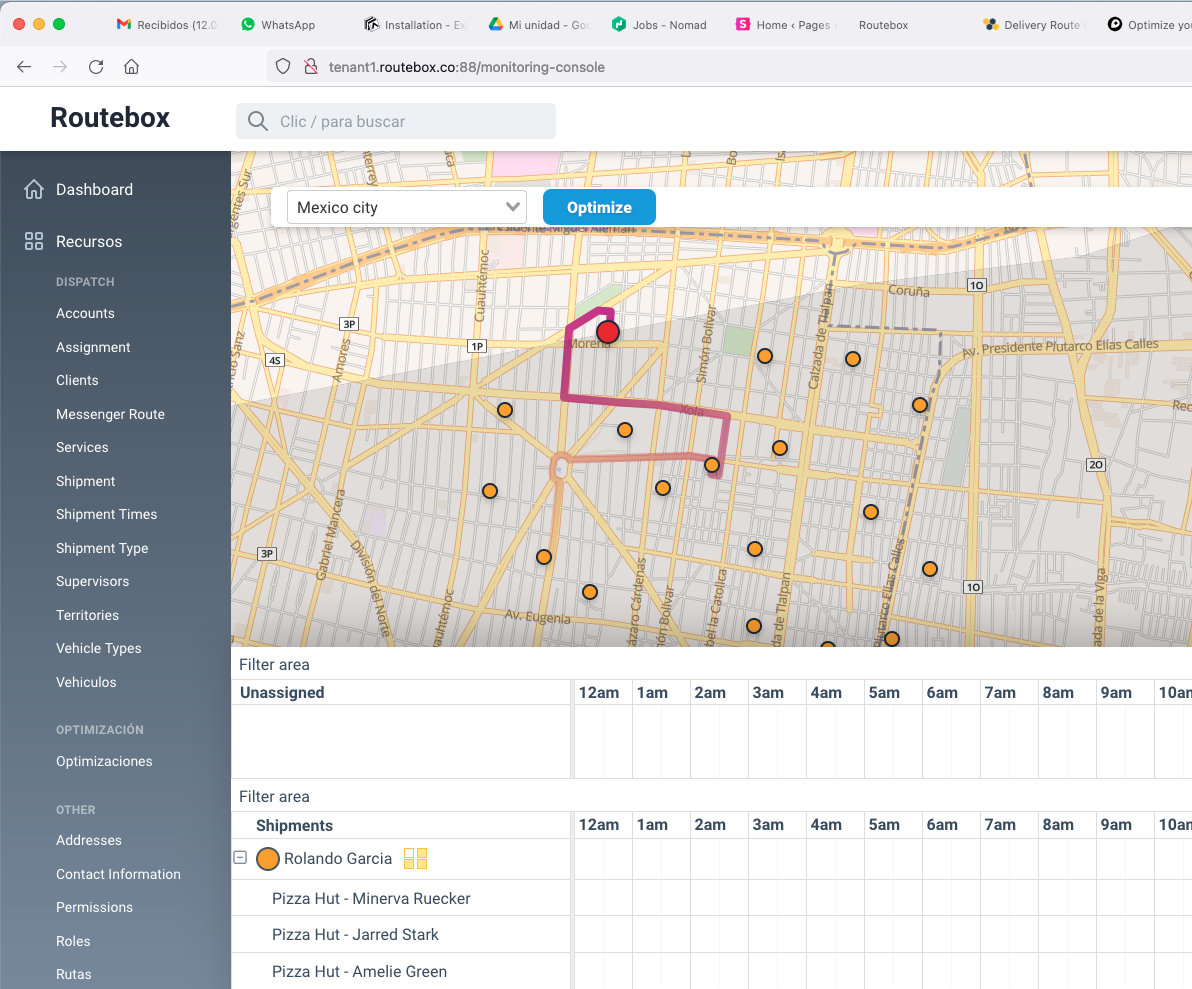Click the yellow grid icon beside Rolando Garcia
Viewport: 1192px width, 989px height.
[x=415, y=858]
